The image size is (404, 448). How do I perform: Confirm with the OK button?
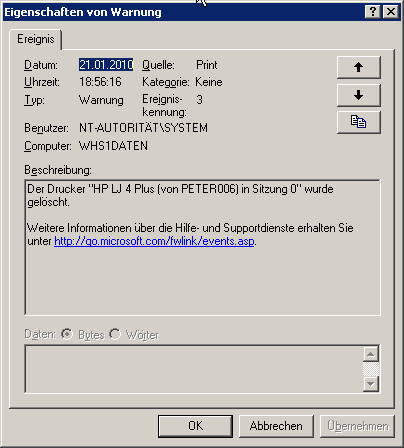195,426
